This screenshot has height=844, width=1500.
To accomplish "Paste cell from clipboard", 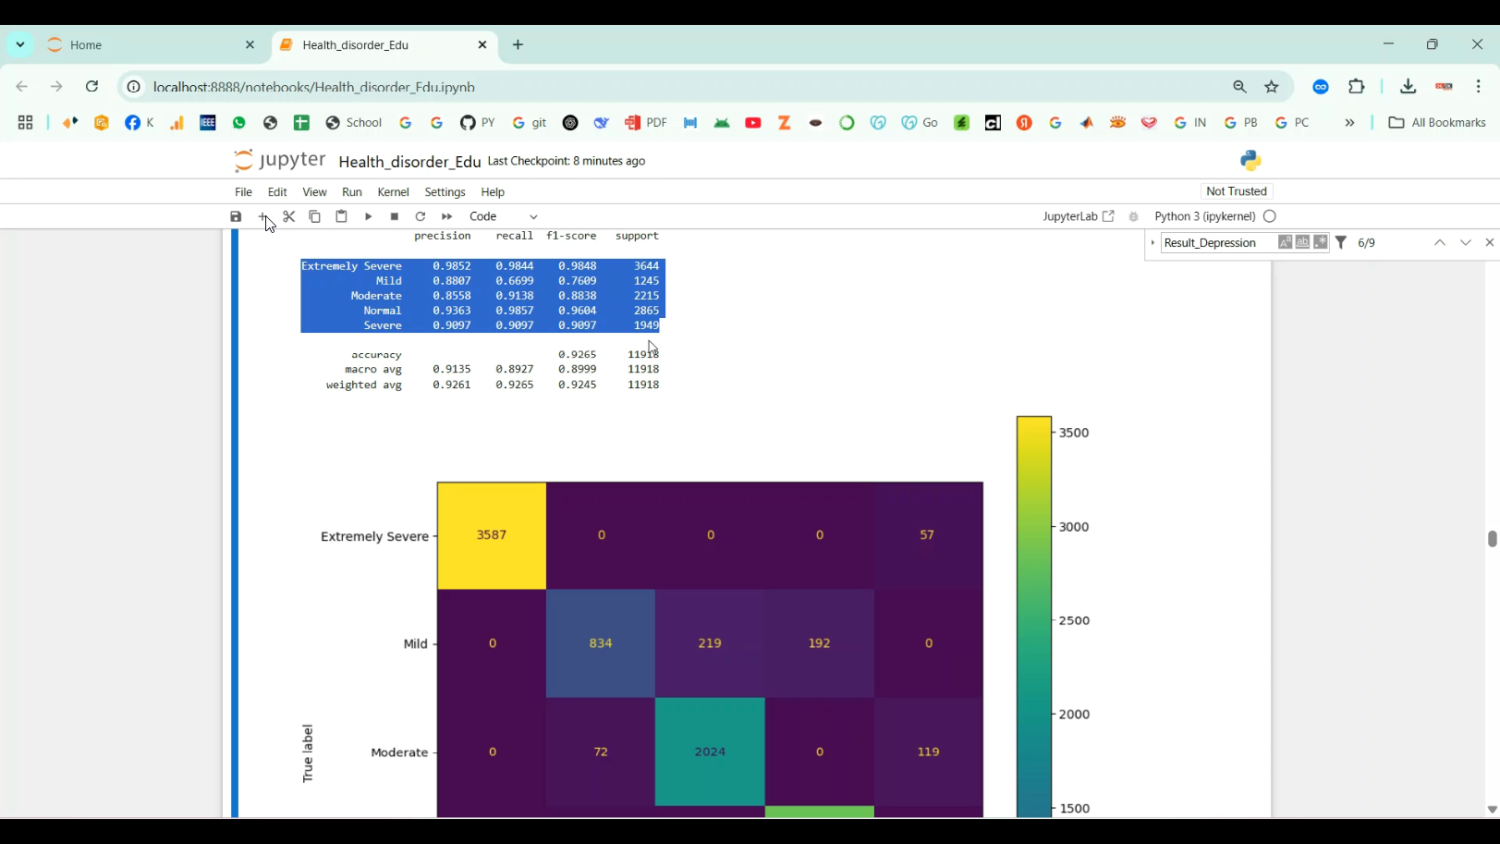I will click(341, 217).
